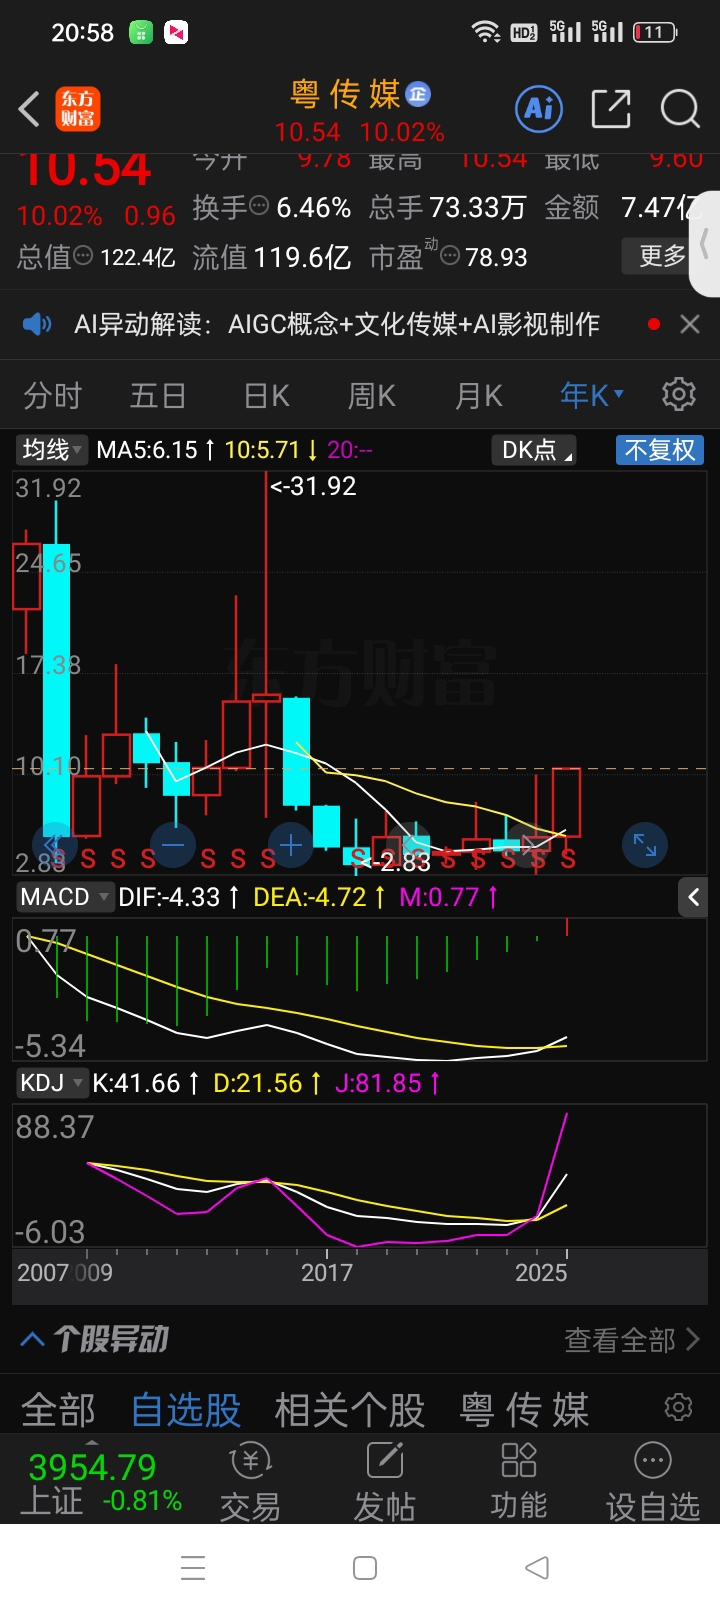Open 查看全部 link
The height and width of the screenshot is (1612, 720).
pos(632,1339)
